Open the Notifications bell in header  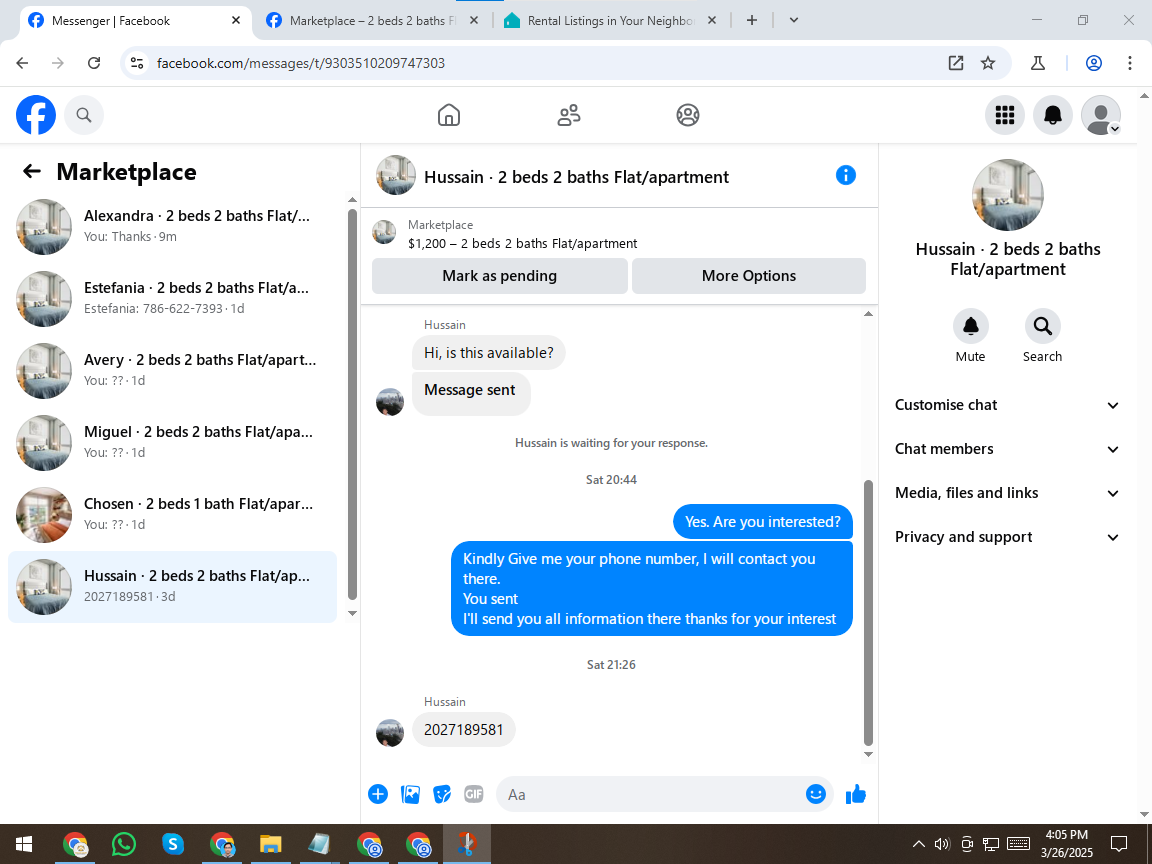point(1053,115)
